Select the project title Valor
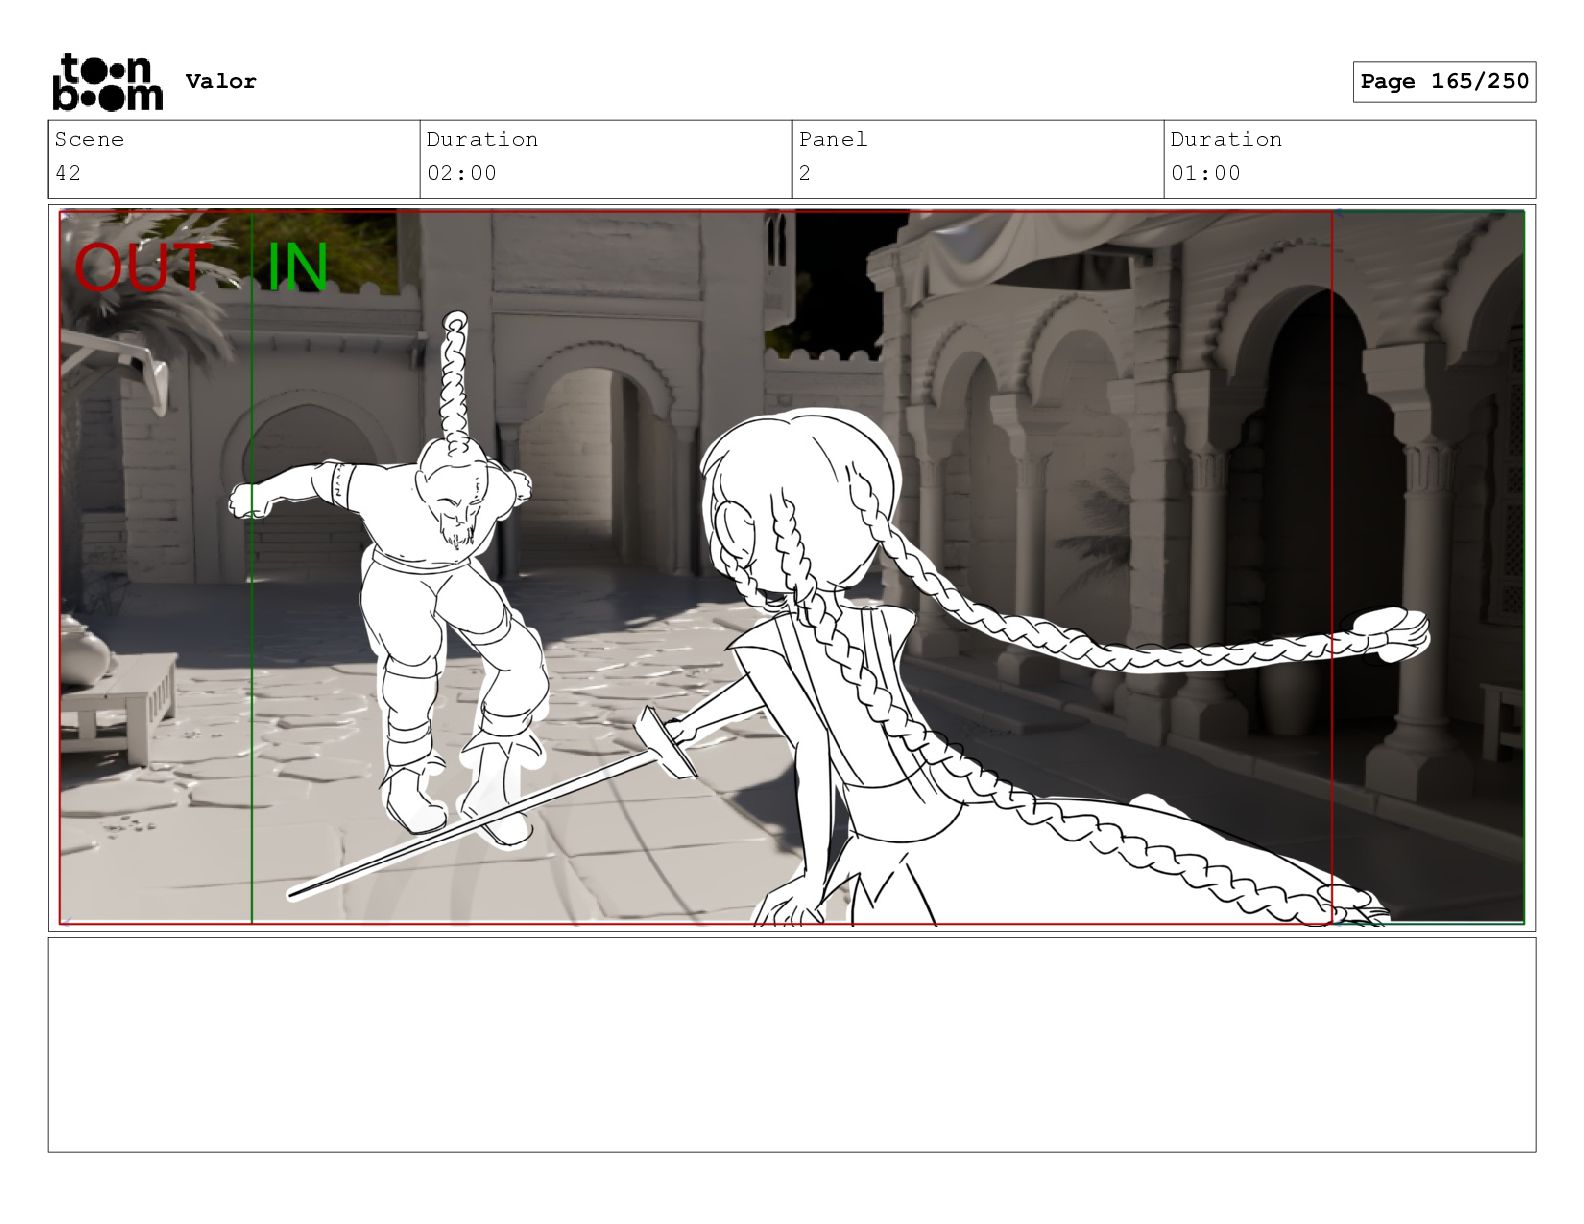 coord(221,82)
